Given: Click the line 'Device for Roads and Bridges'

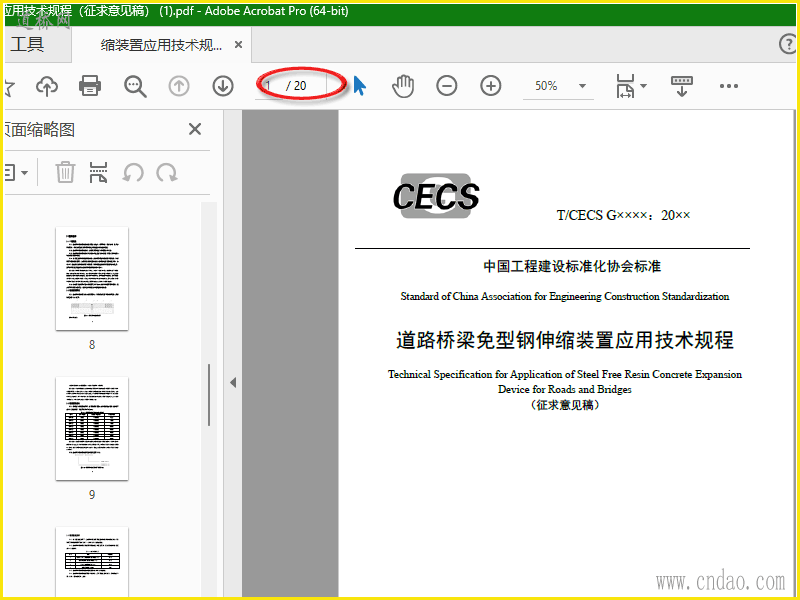Looking at the screenshot, I should [565, 389].
